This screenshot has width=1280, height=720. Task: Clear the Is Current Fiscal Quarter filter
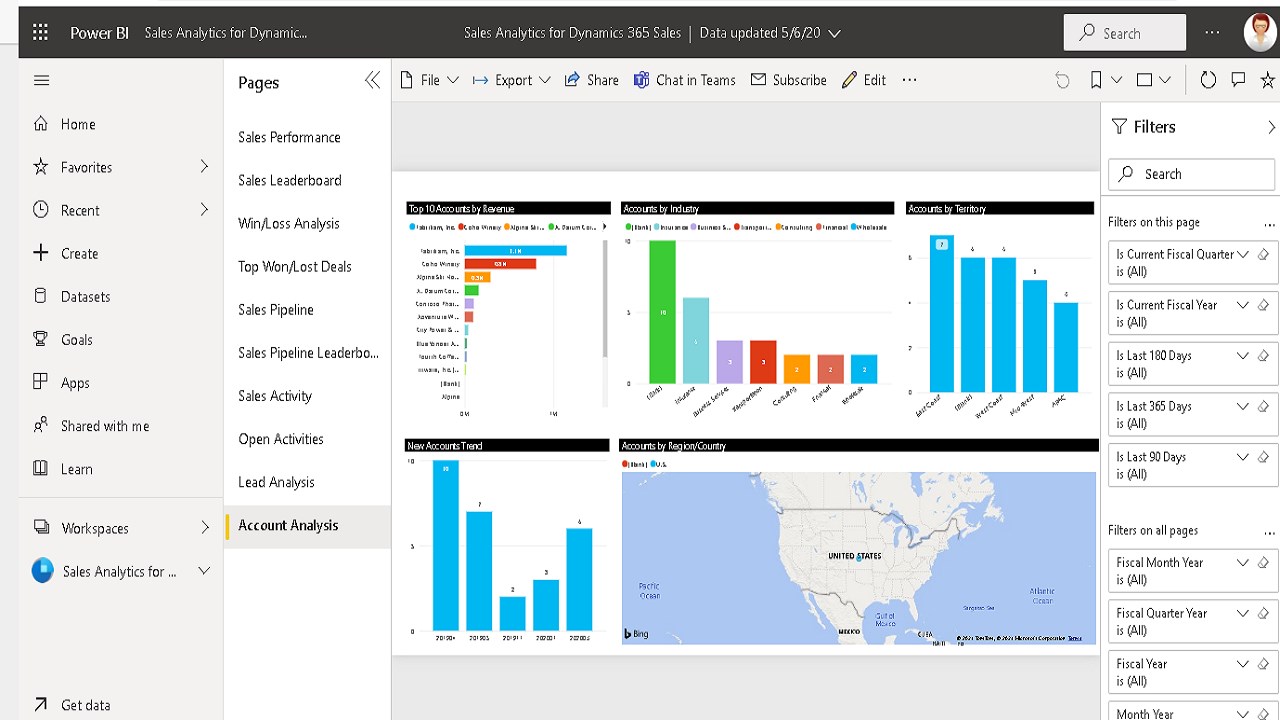tap(1263, 254)
